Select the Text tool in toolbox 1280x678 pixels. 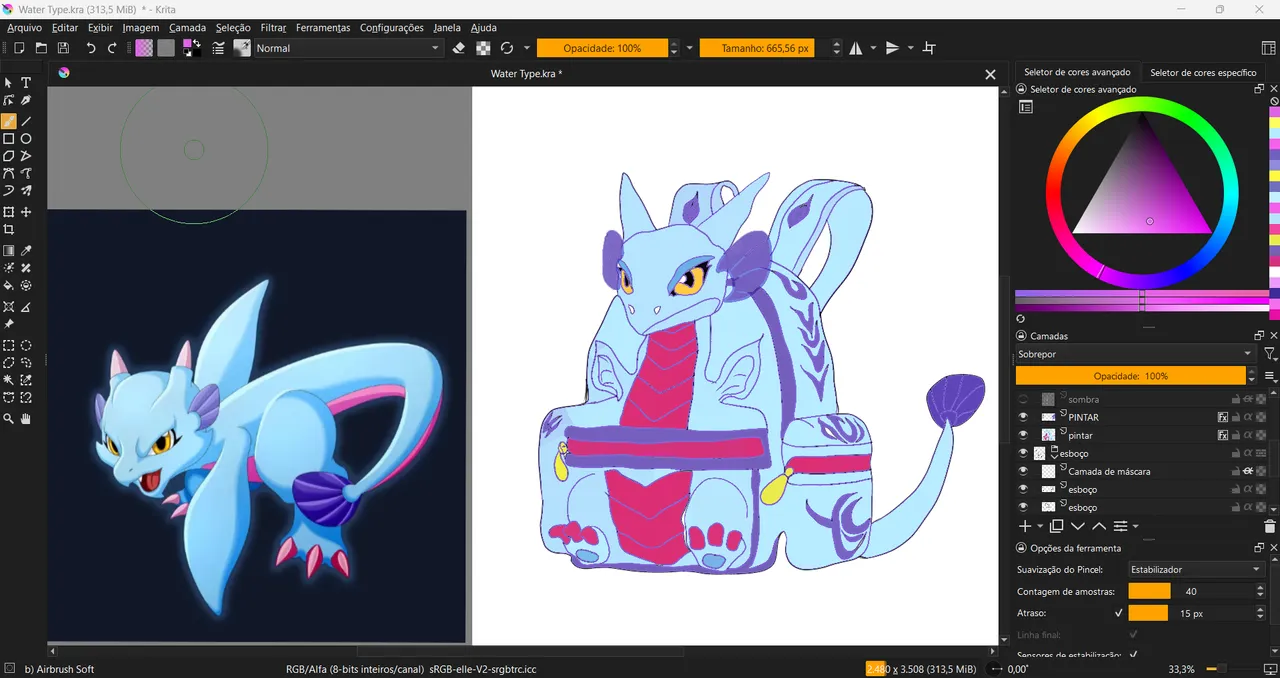click(x=27, y=83)
